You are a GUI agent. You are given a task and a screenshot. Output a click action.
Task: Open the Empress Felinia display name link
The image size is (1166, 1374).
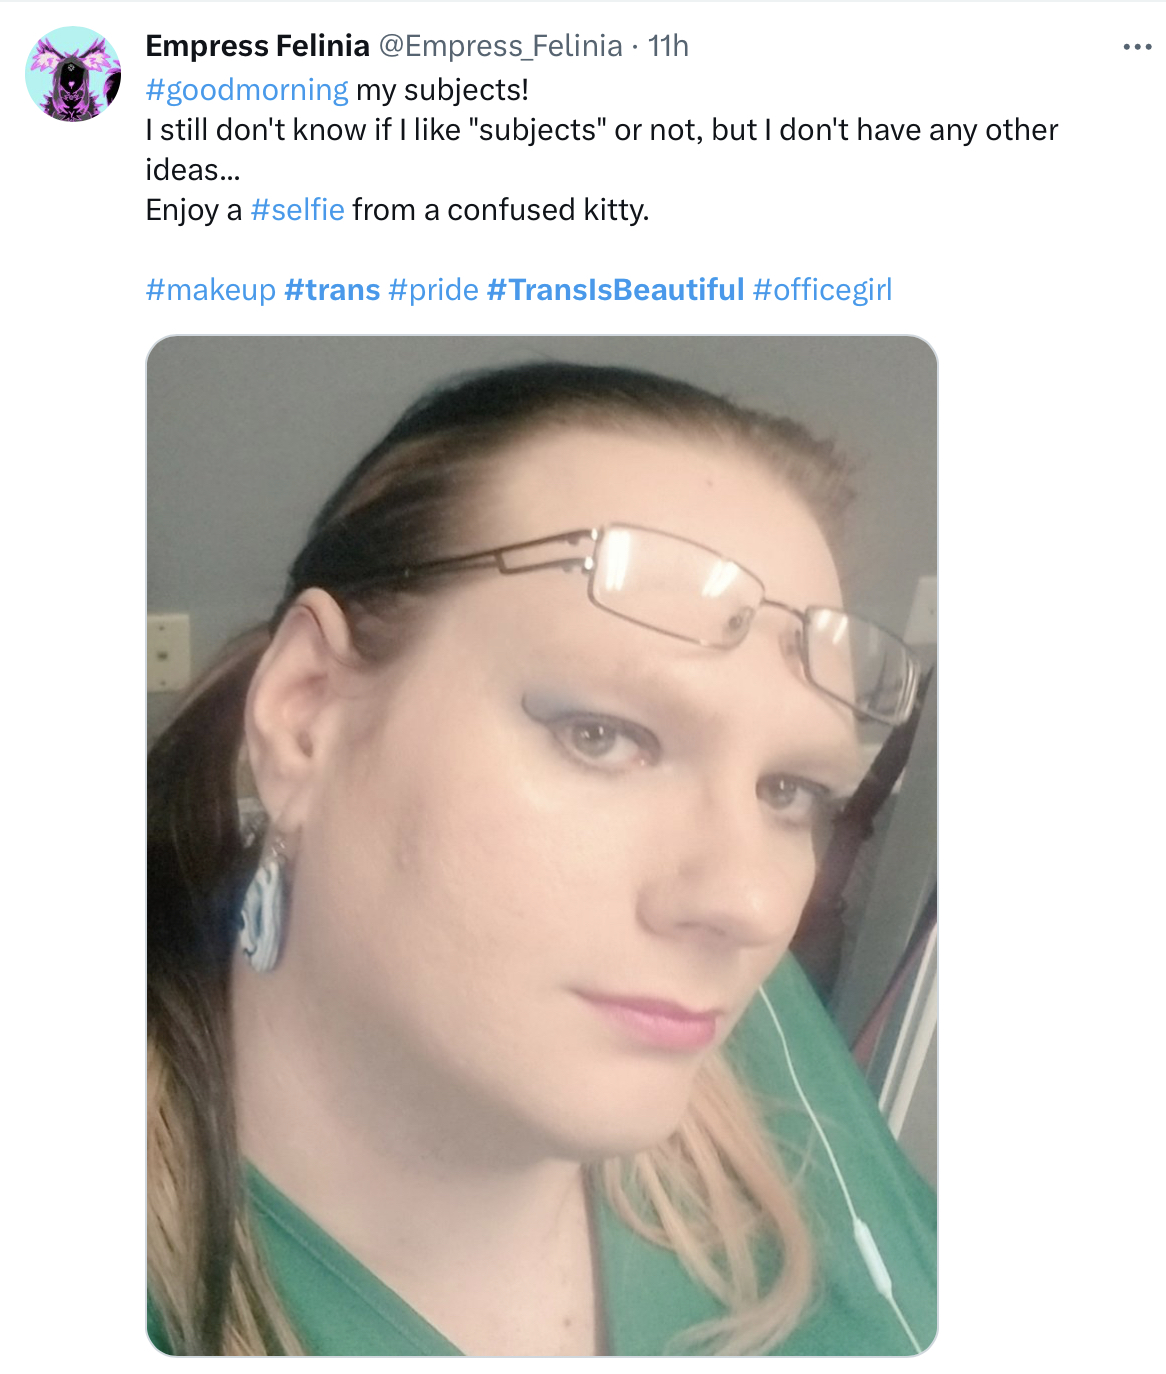pyautogui.click(x=257, y=46)
